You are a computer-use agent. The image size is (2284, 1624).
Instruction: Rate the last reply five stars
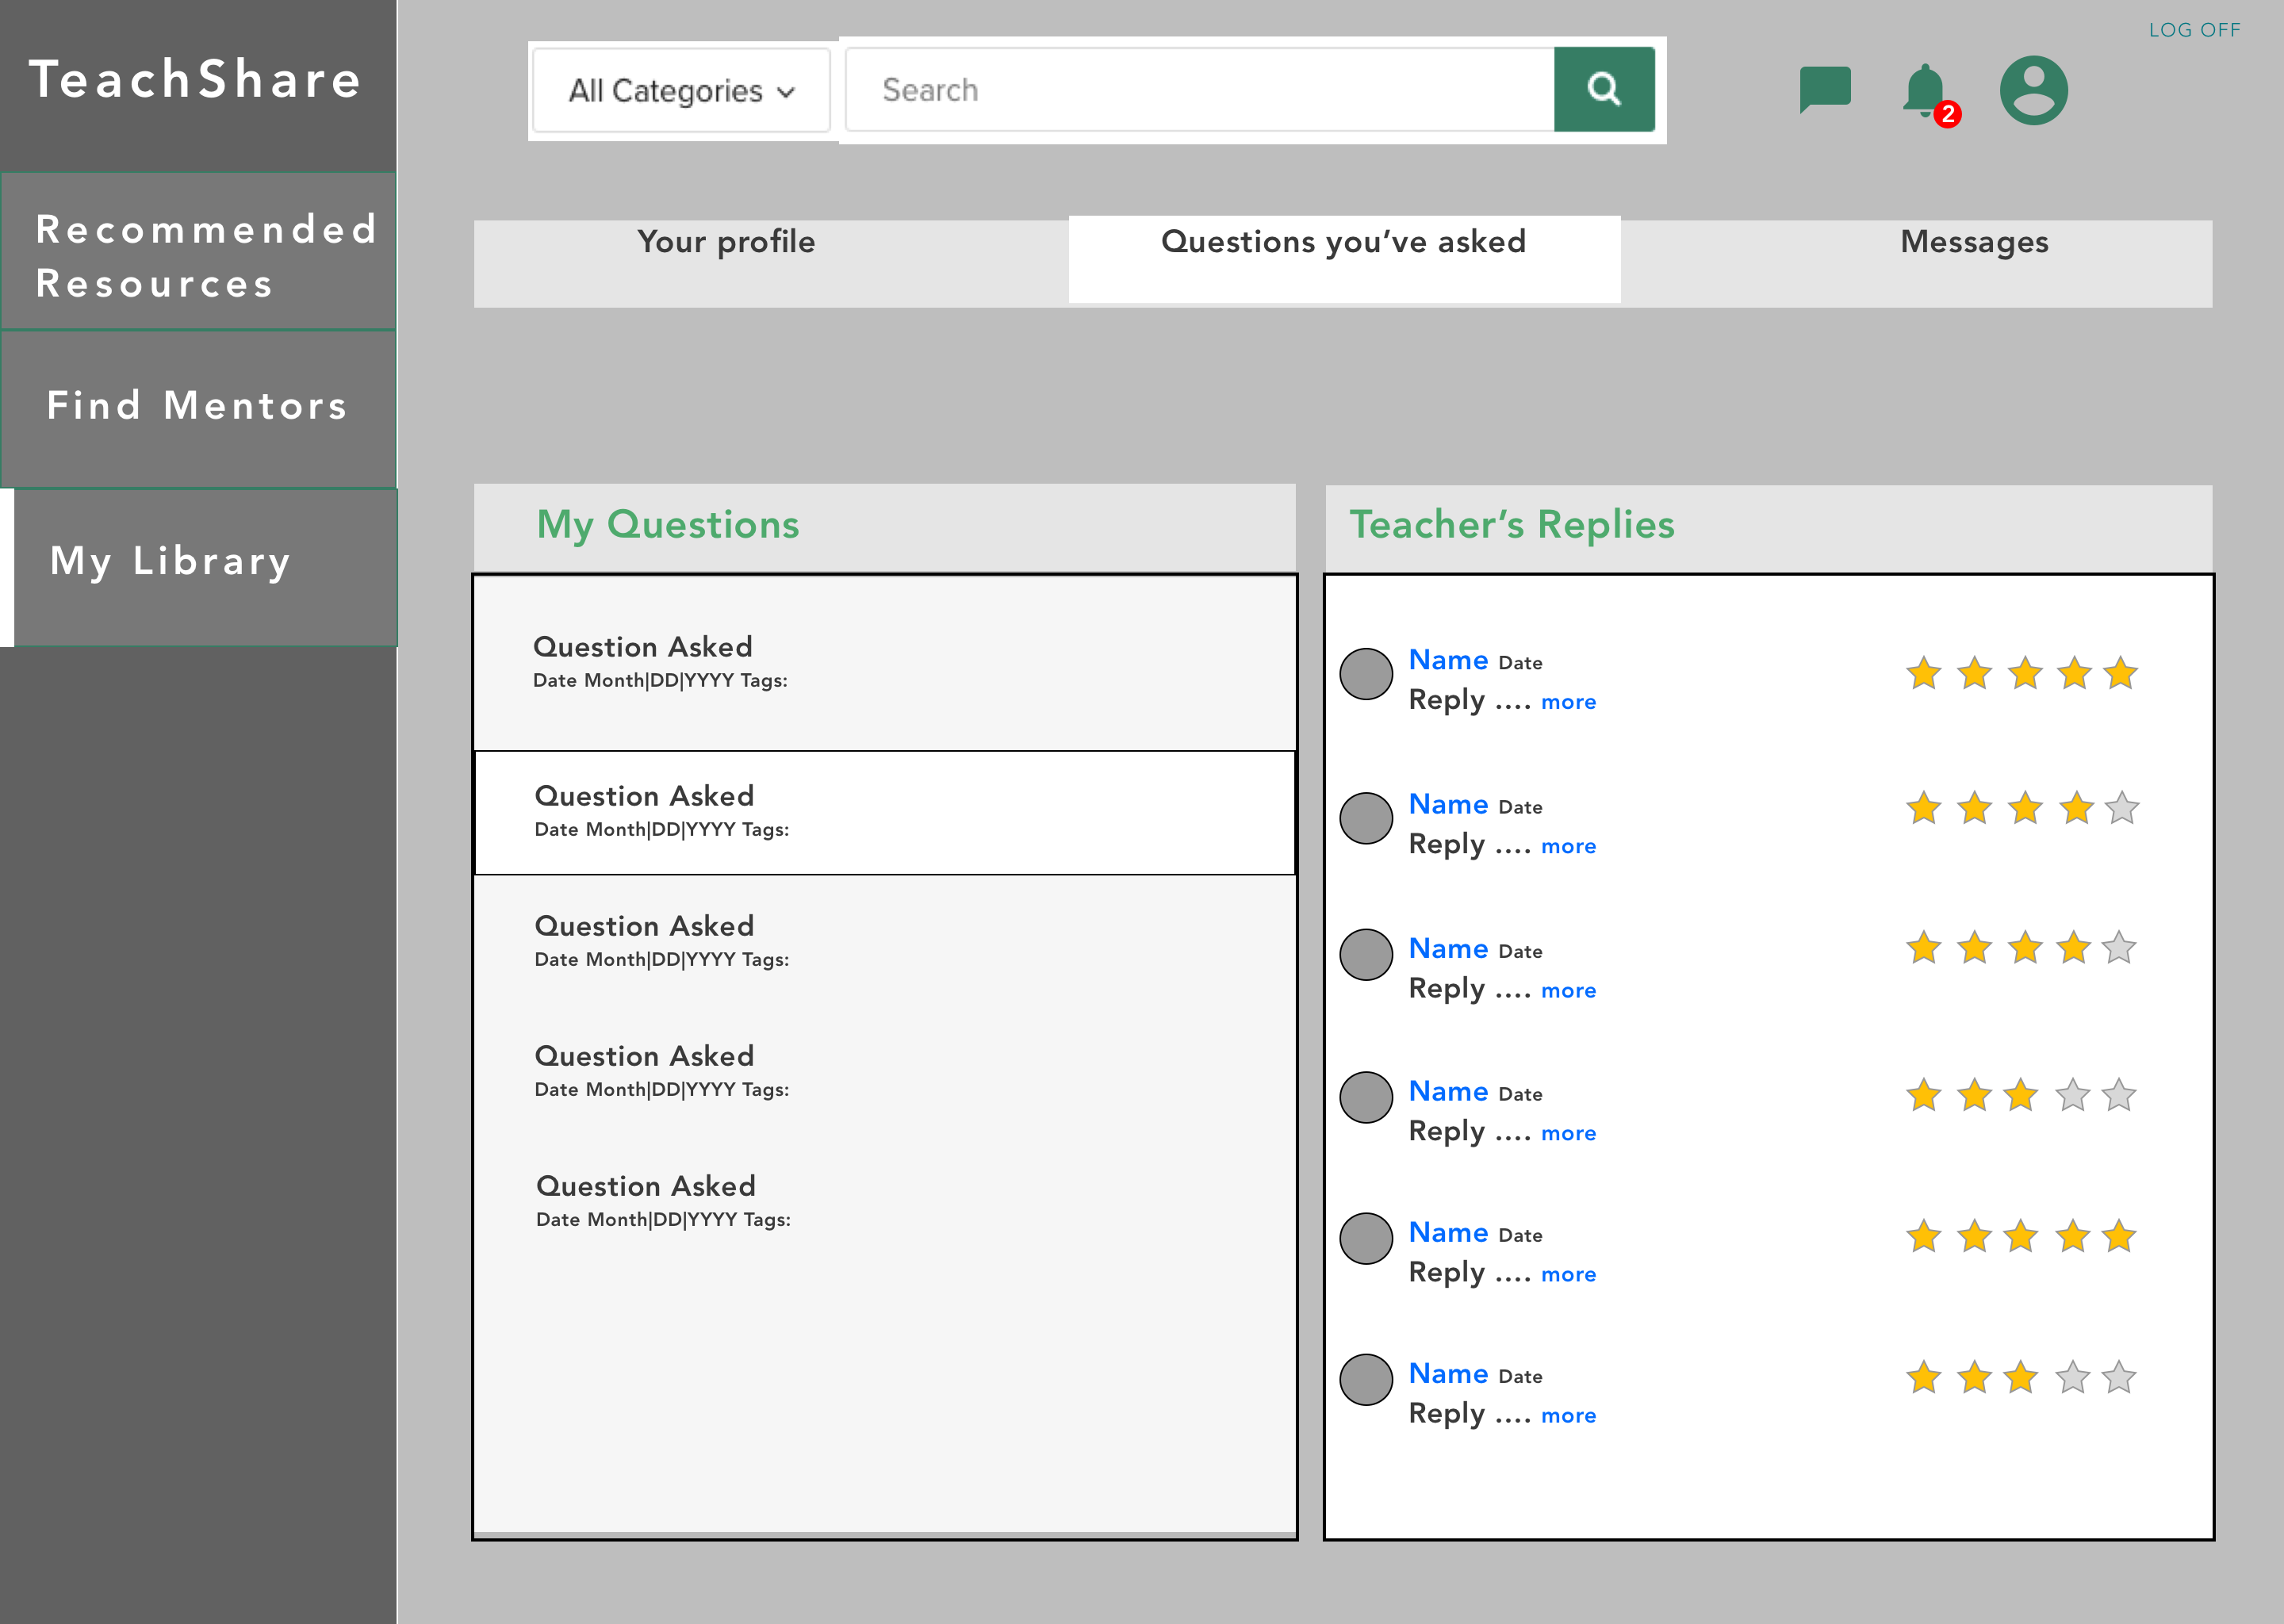tap(2118, 1378)
